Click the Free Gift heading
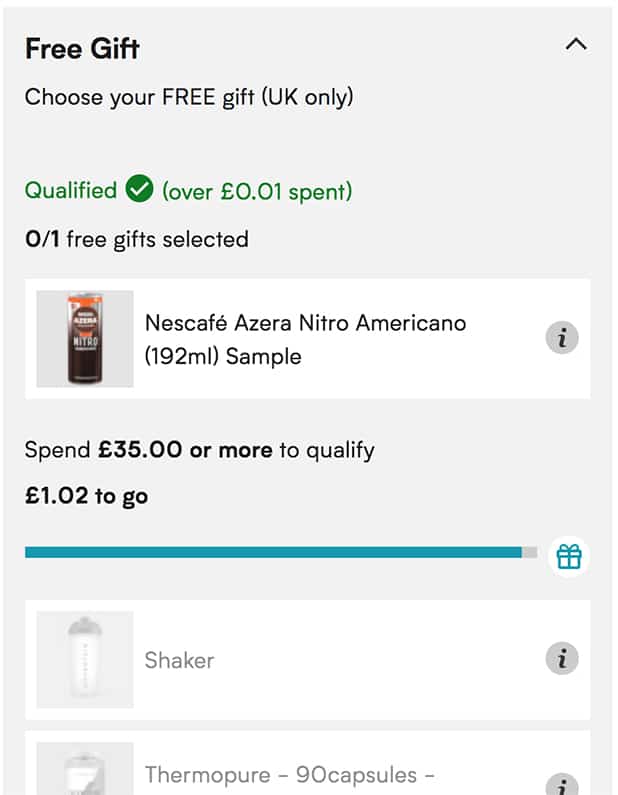The width and height of the screenshot is (618, 795). pos(82,48)
